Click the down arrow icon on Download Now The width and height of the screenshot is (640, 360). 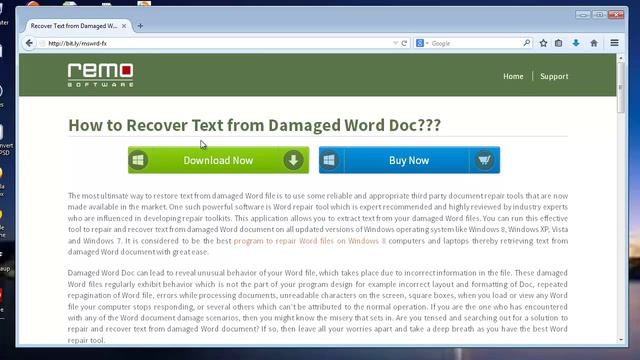293,160
